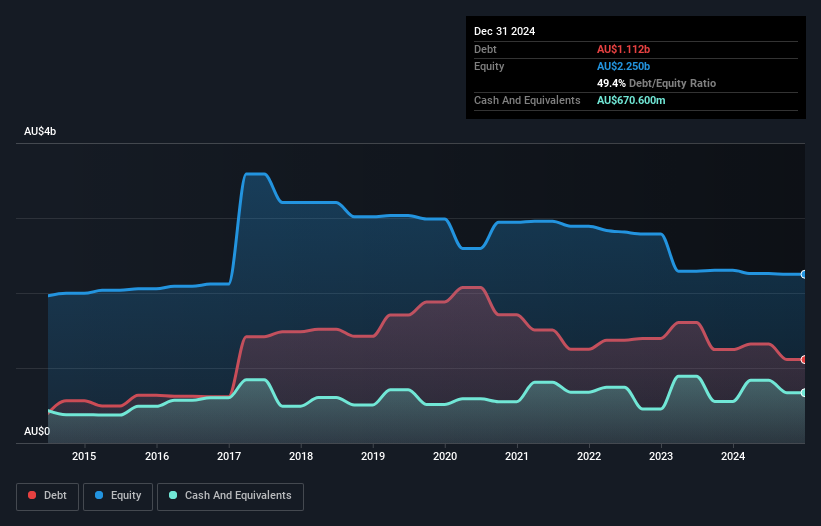Click the 2016 x-axis label
This screenshot has height=526, width=821.
coord(157,456)
